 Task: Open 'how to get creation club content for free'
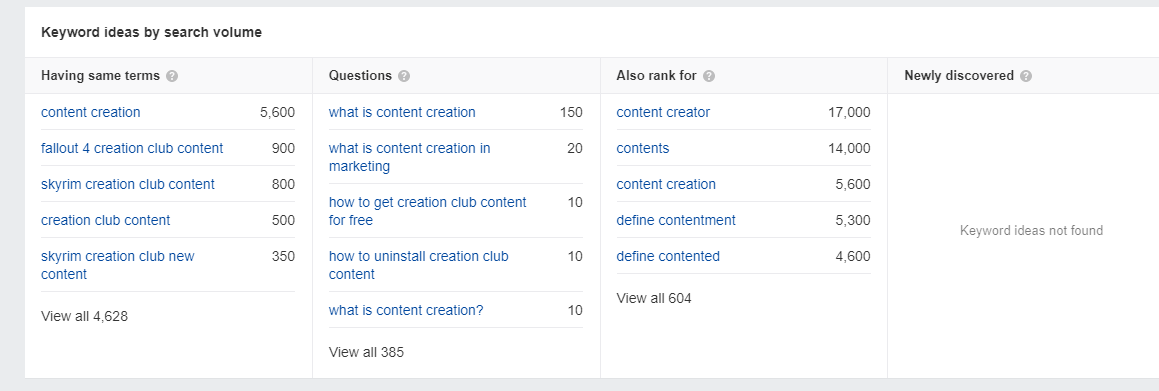[x=428, y=211]
